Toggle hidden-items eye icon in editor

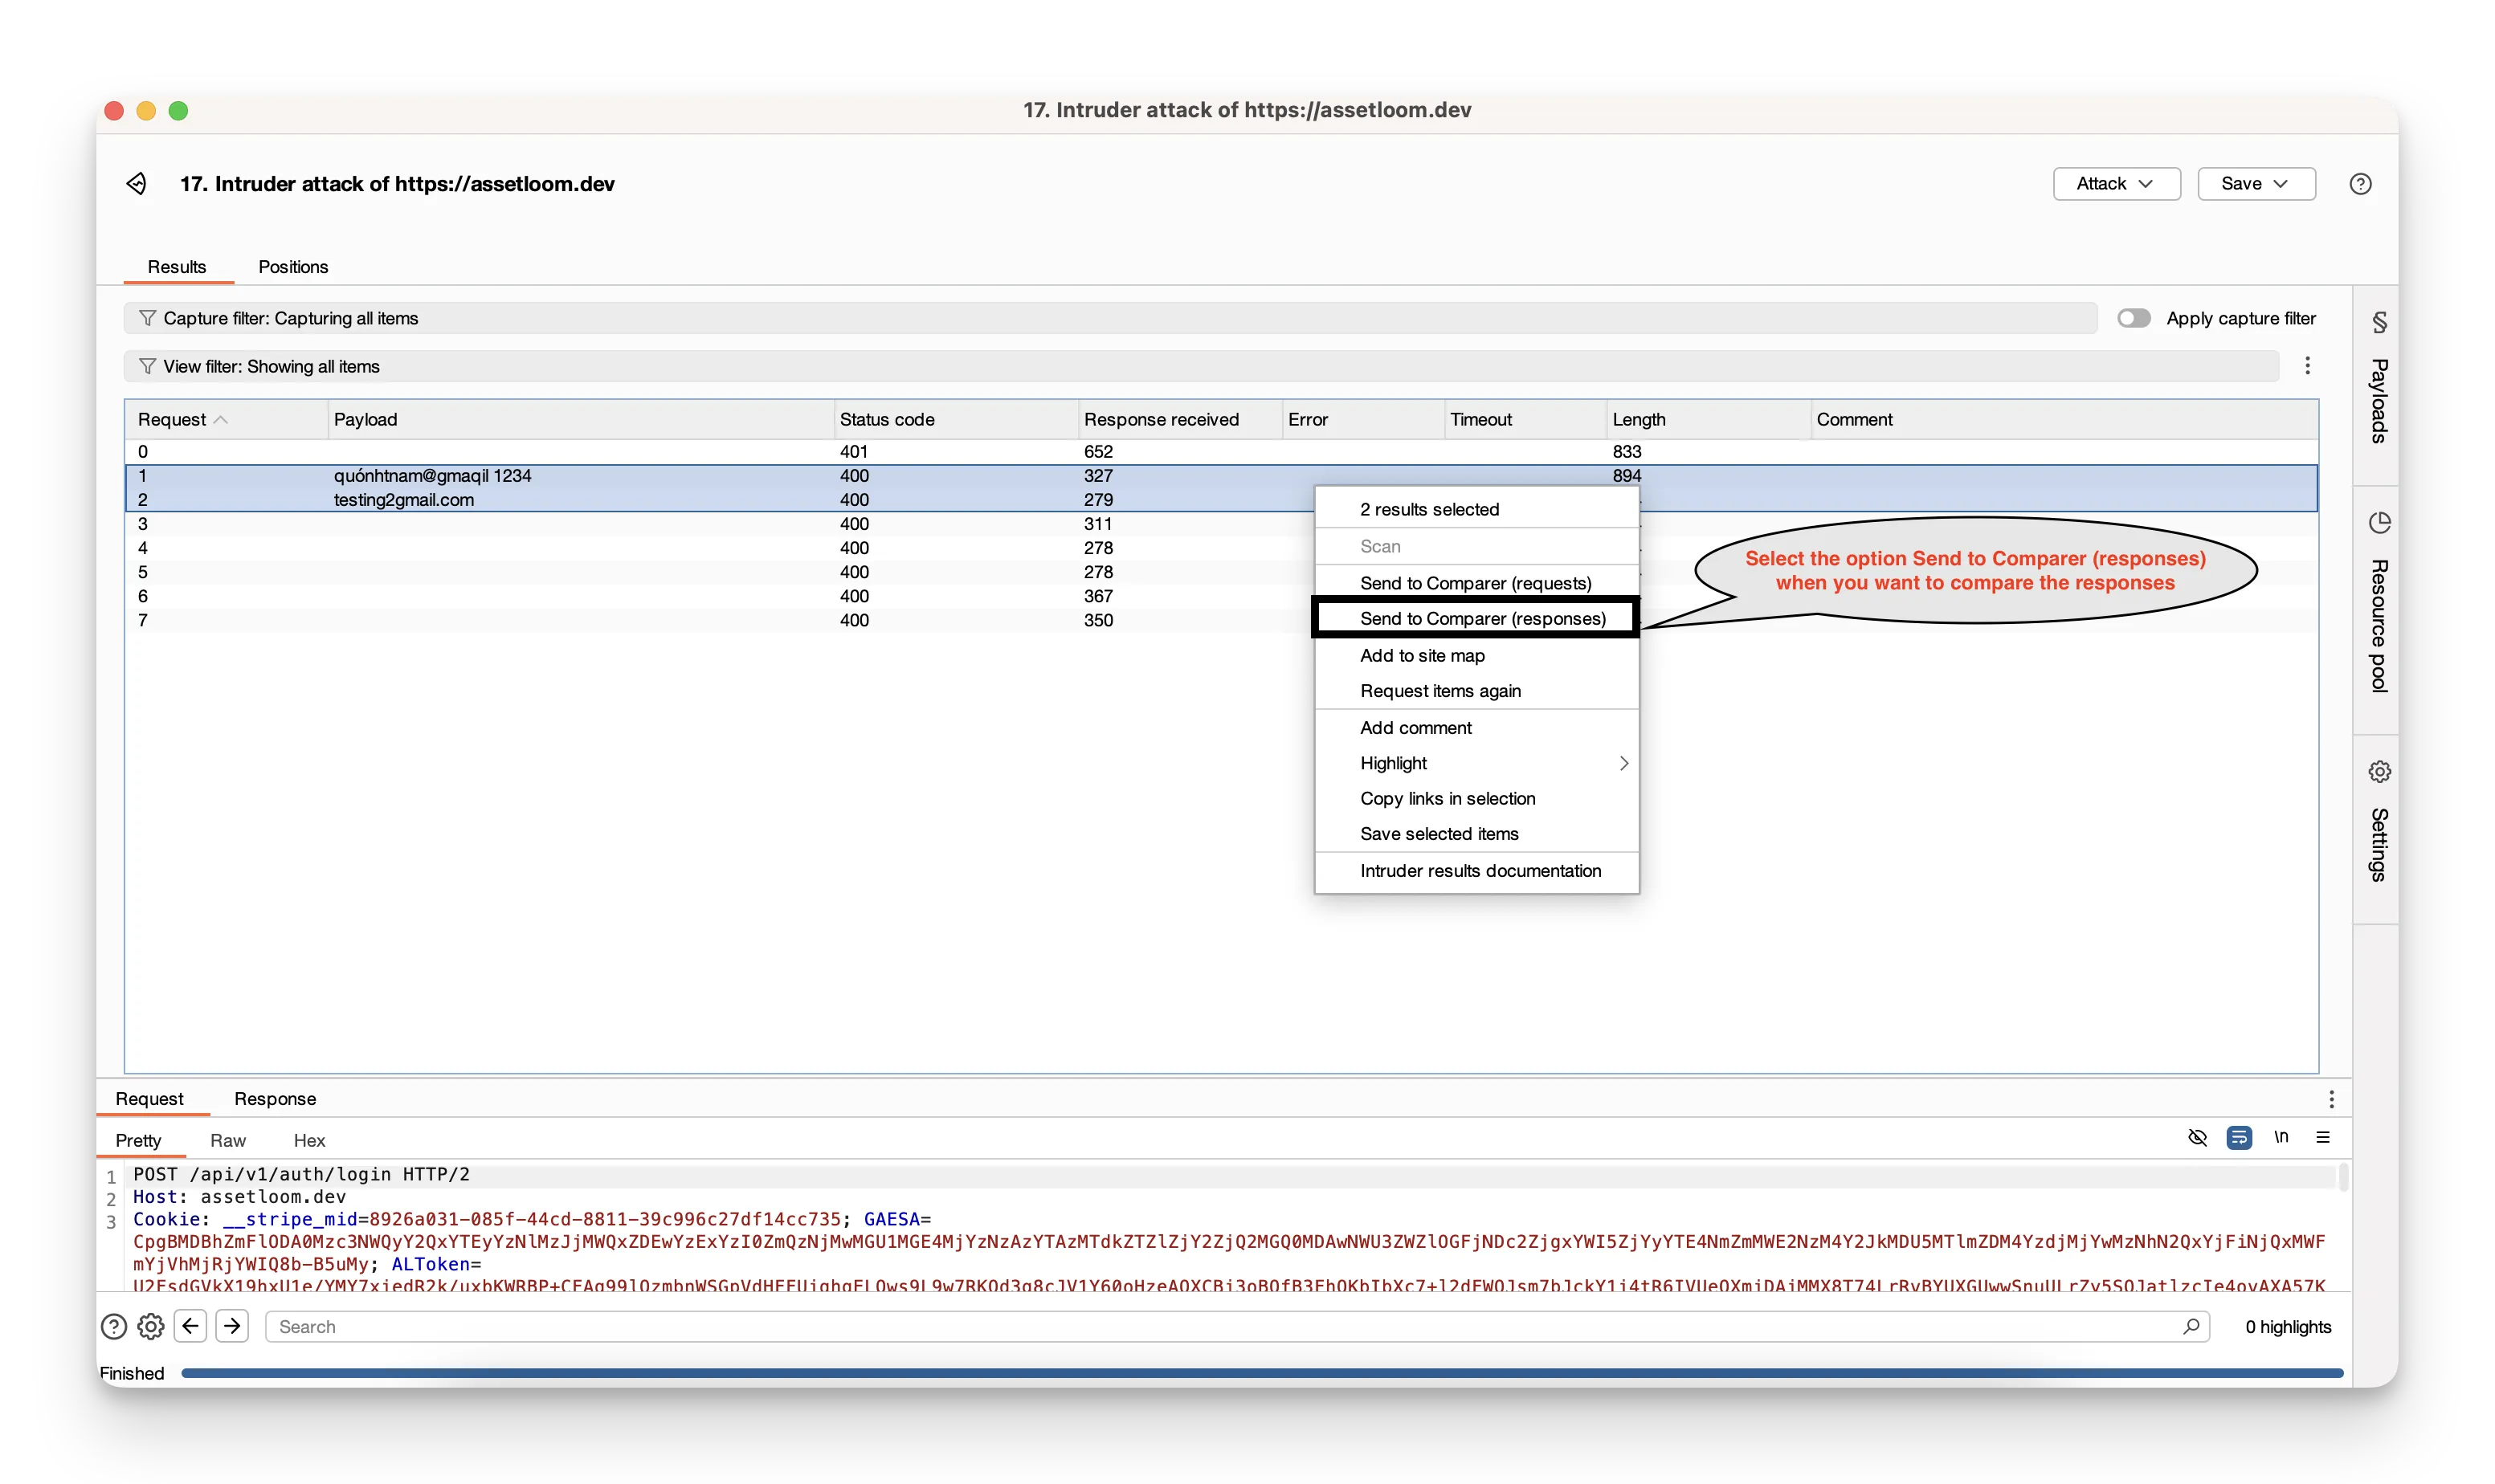pyautogui.click(x=2197, y=1138)
